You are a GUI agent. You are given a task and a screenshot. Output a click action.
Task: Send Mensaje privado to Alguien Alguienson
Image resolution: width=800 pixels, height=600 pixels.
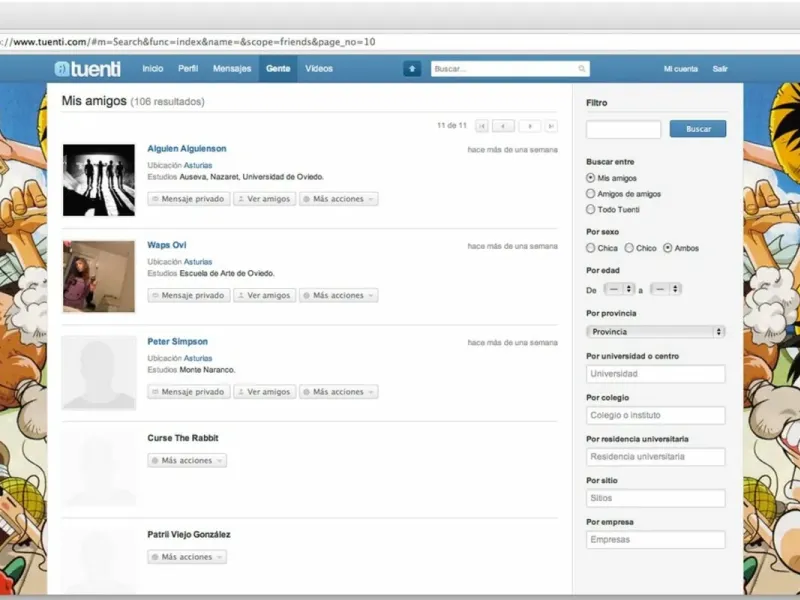click(x=189, y=199)
